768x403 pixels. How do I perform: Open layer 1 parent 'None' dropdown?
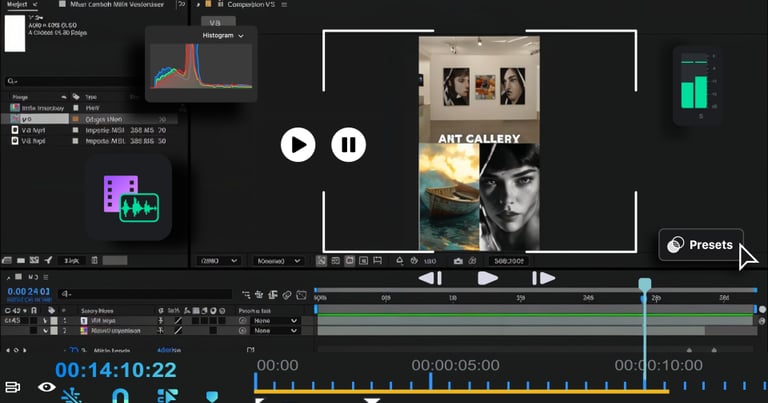275,321
